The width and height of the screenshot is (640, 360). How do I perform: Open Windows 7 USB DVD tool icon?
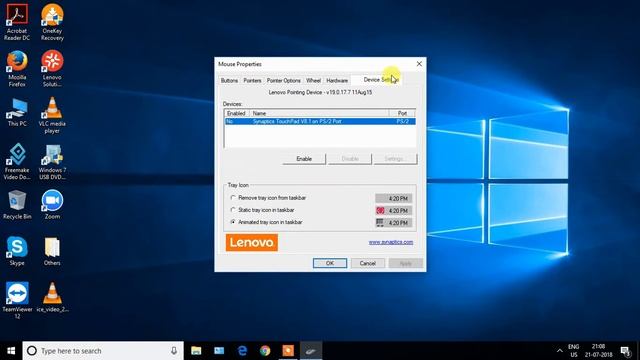[x=52, y=161]
